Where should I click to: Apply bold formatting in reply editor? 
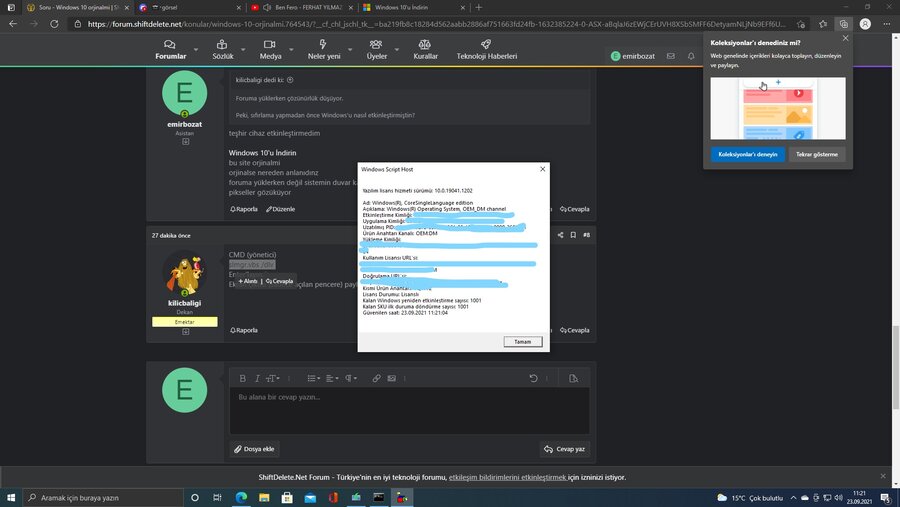click(x=242, y=378)
